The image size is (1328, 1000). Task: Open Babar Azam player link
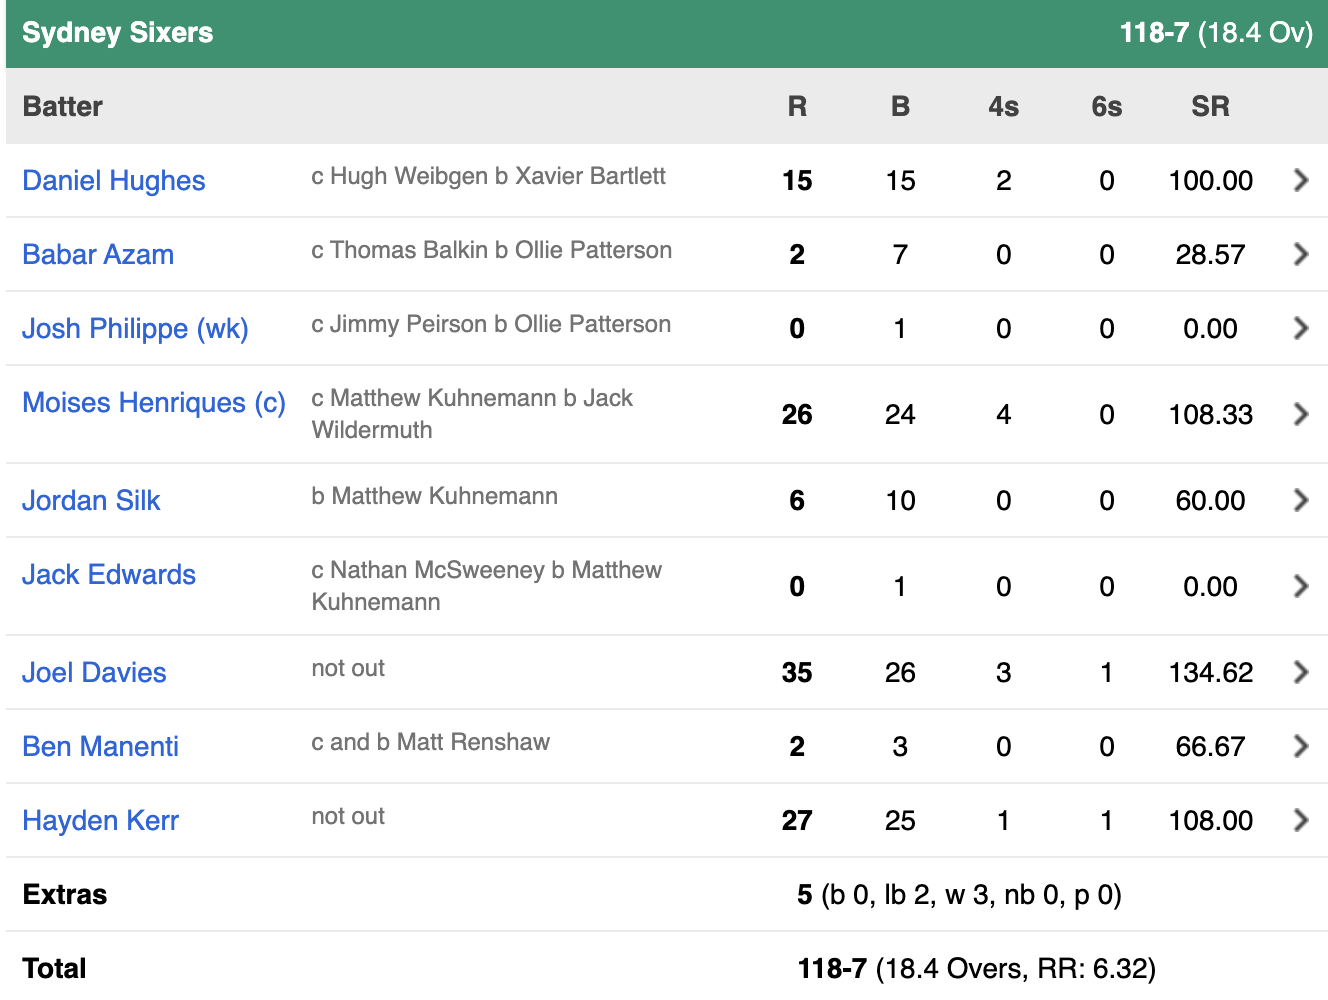coord(98,255)
